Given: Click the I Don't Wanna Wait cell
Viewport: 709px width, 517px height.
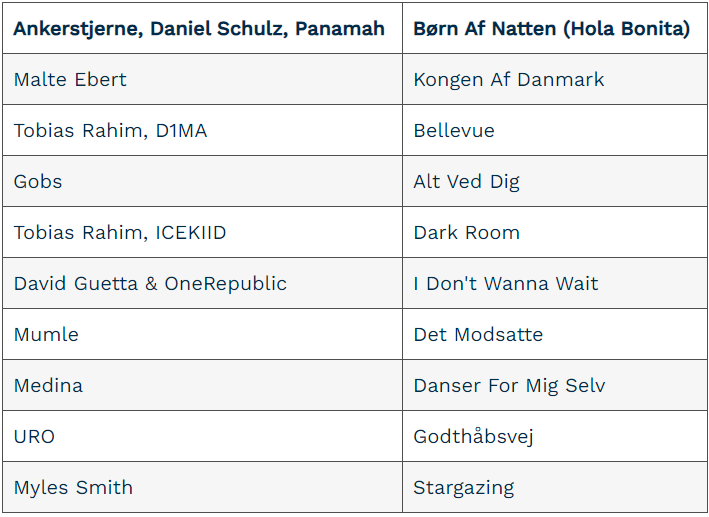Looking at the screenshot, I should point(555,284).
